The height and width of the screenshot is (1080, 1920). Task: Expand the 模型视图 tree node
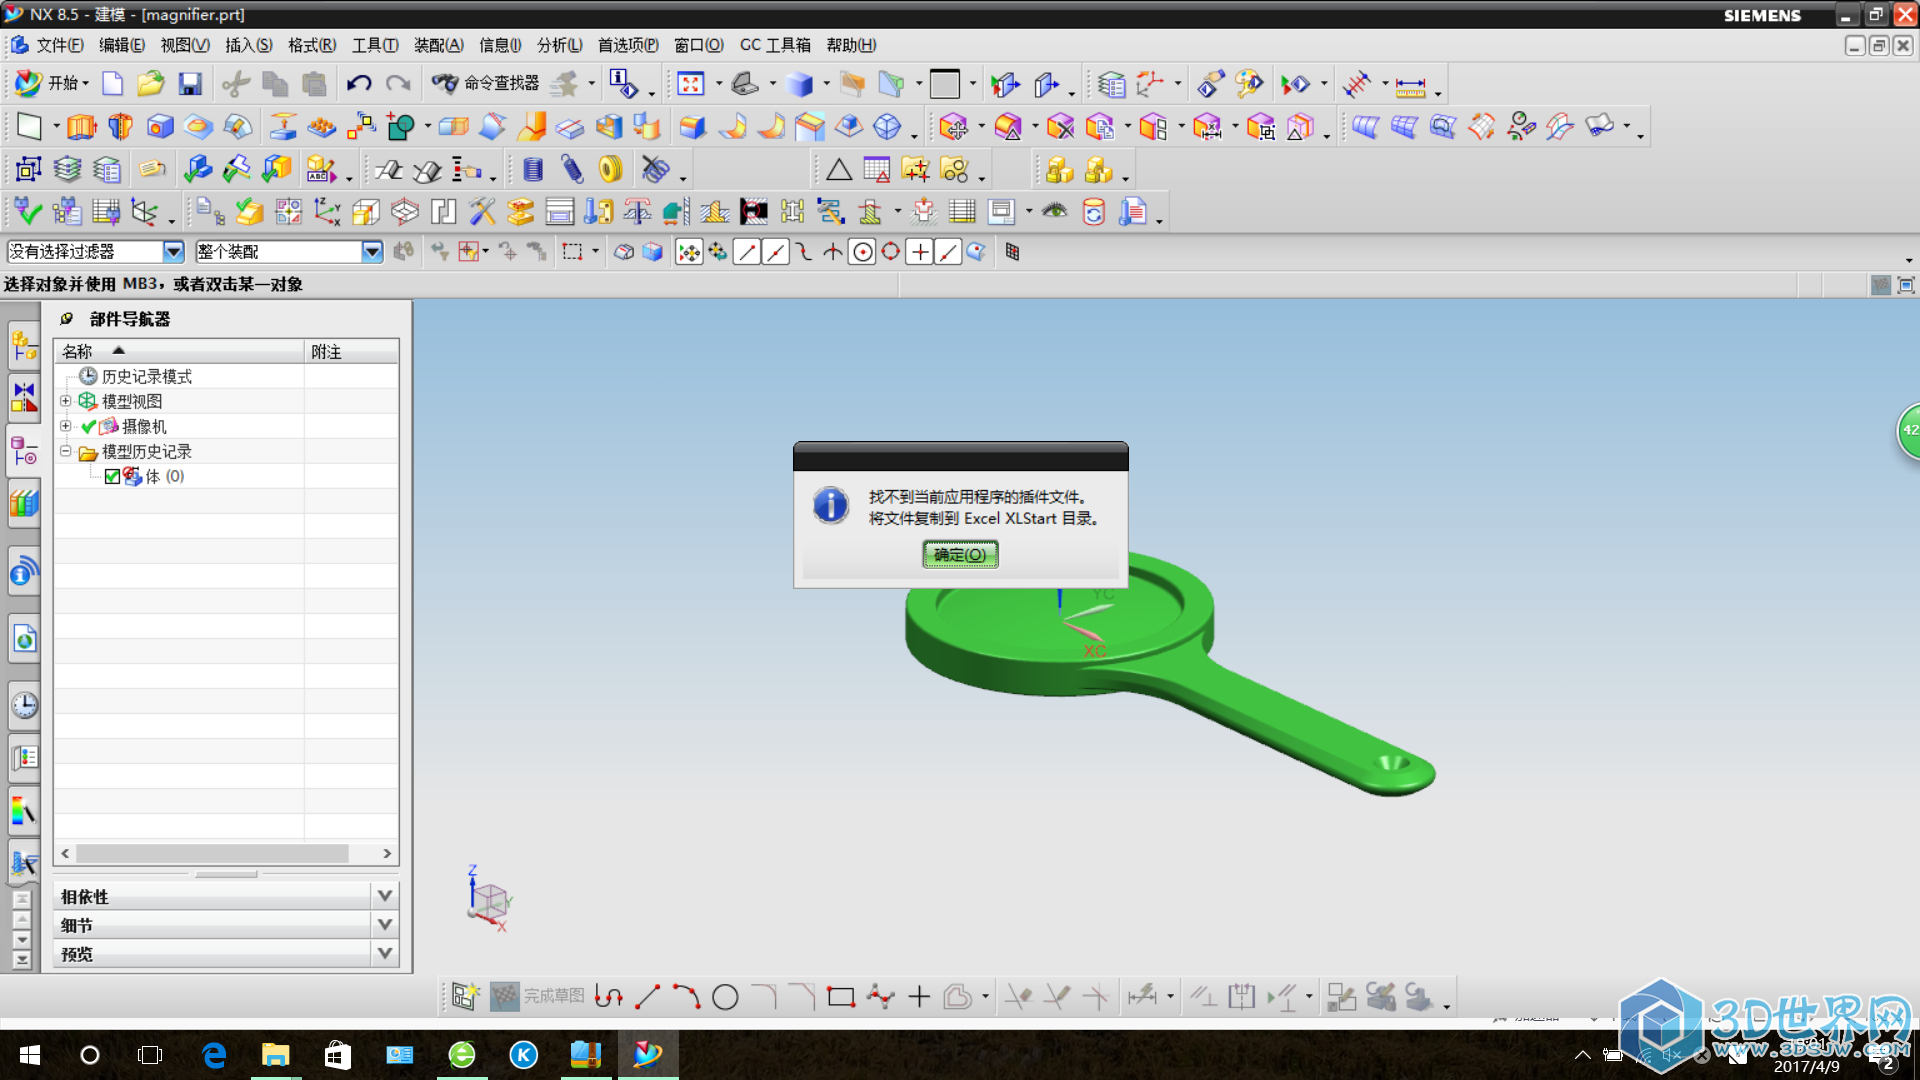pyautogui.click(x=66, y=401)
